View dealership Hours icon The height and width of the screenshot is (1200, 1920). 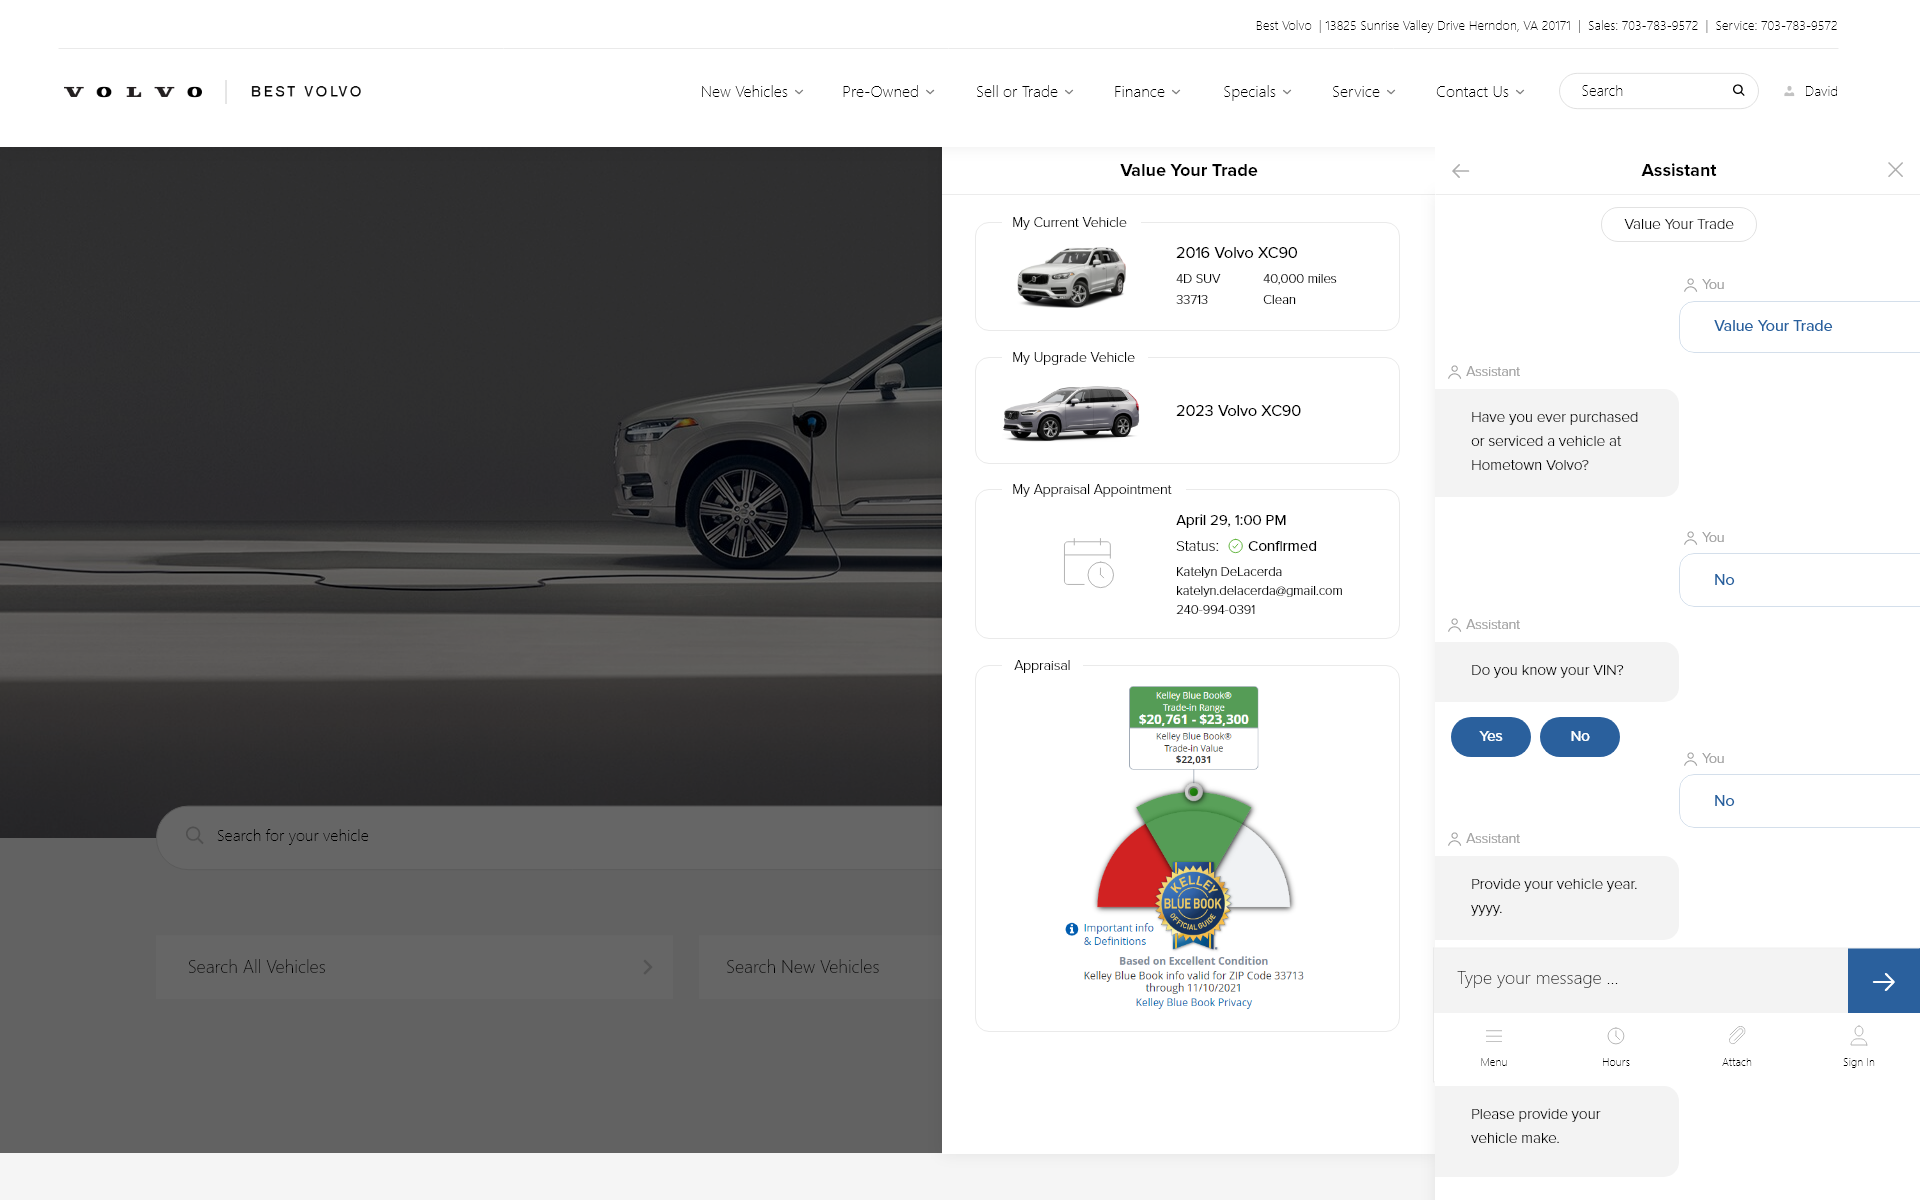pyautogui.click(x=1616, y=1037)
